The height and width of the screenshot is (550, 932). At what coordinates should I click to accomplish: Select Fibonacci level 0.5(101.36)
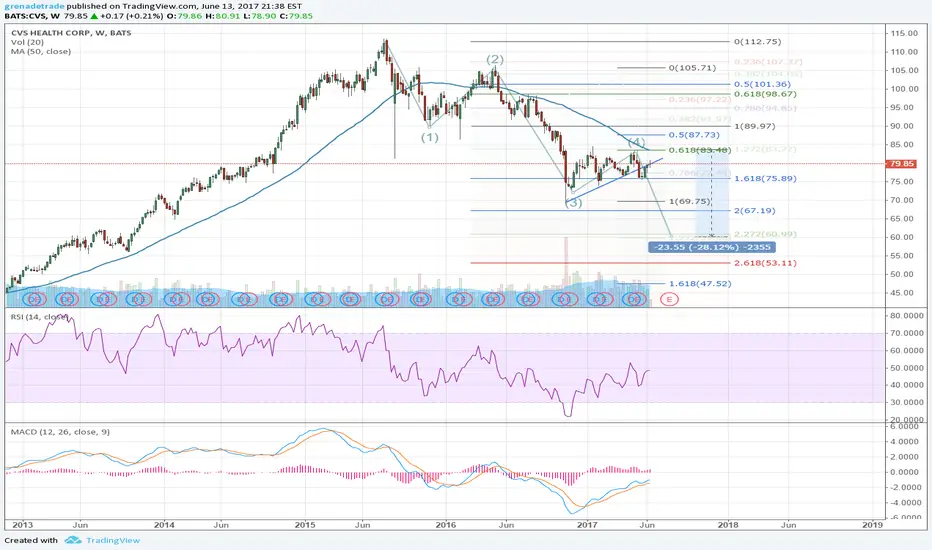click(x=763, y=84)
